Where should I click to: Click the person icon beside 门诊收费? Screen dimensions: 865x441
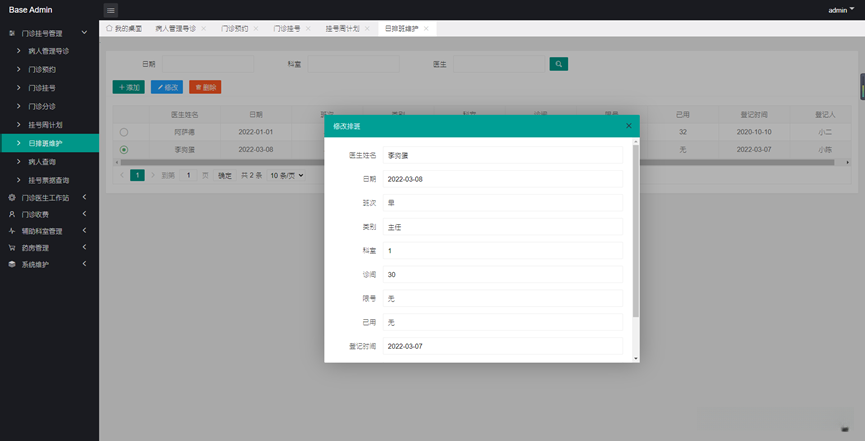pos(12,214)
